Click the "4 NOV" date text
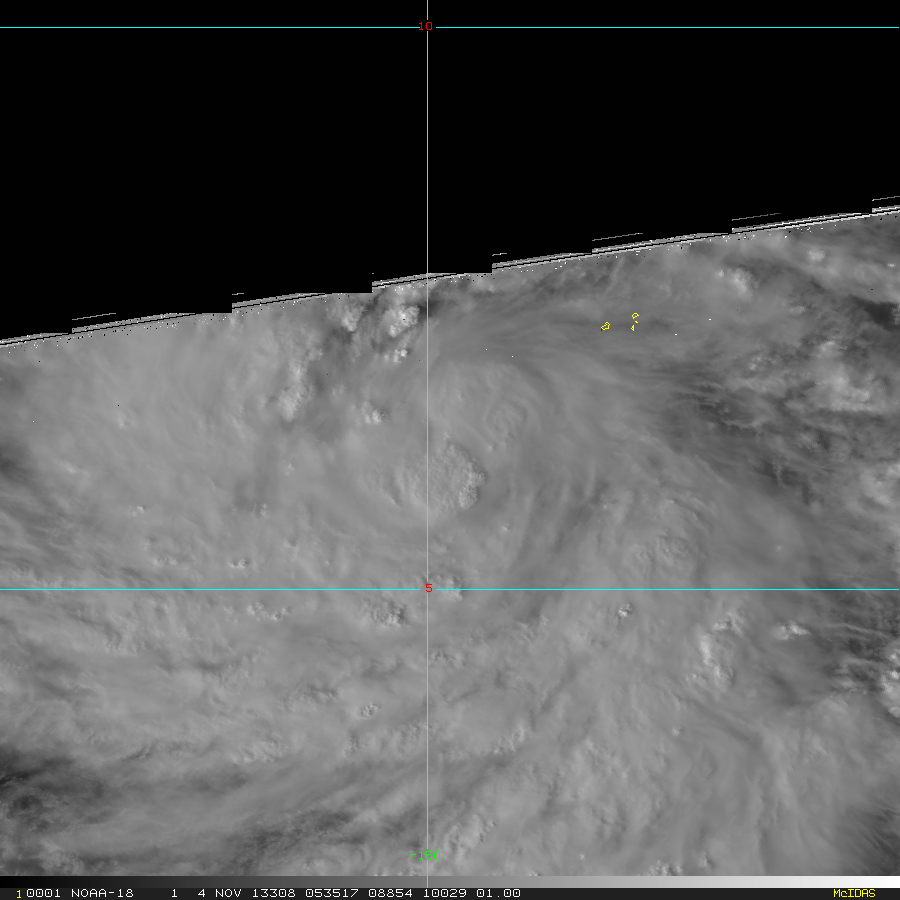 pos(219,893)
